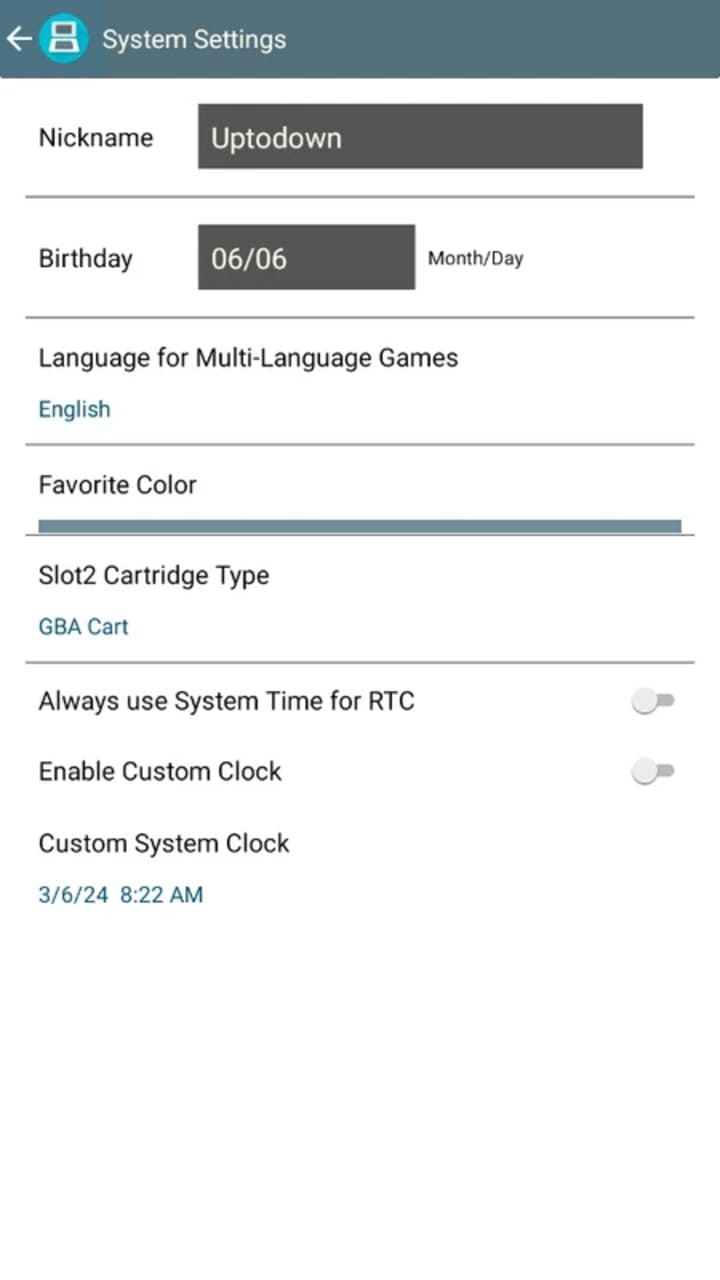The image size is (720, 1280).
Task: Click the Nickname label
Action: pyautogui.click(x=96, y=137)
